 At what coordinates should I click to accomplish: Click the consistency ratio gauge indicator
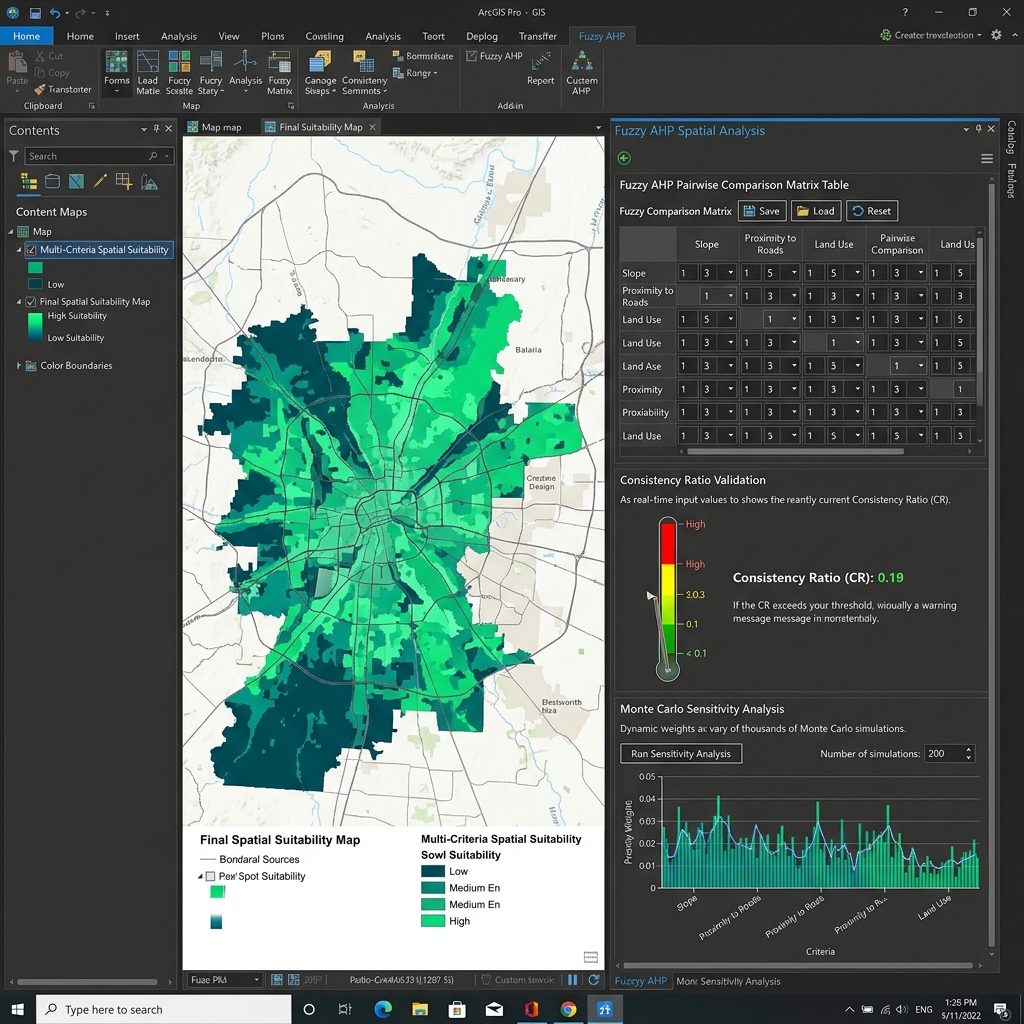[x=652, y=596]
